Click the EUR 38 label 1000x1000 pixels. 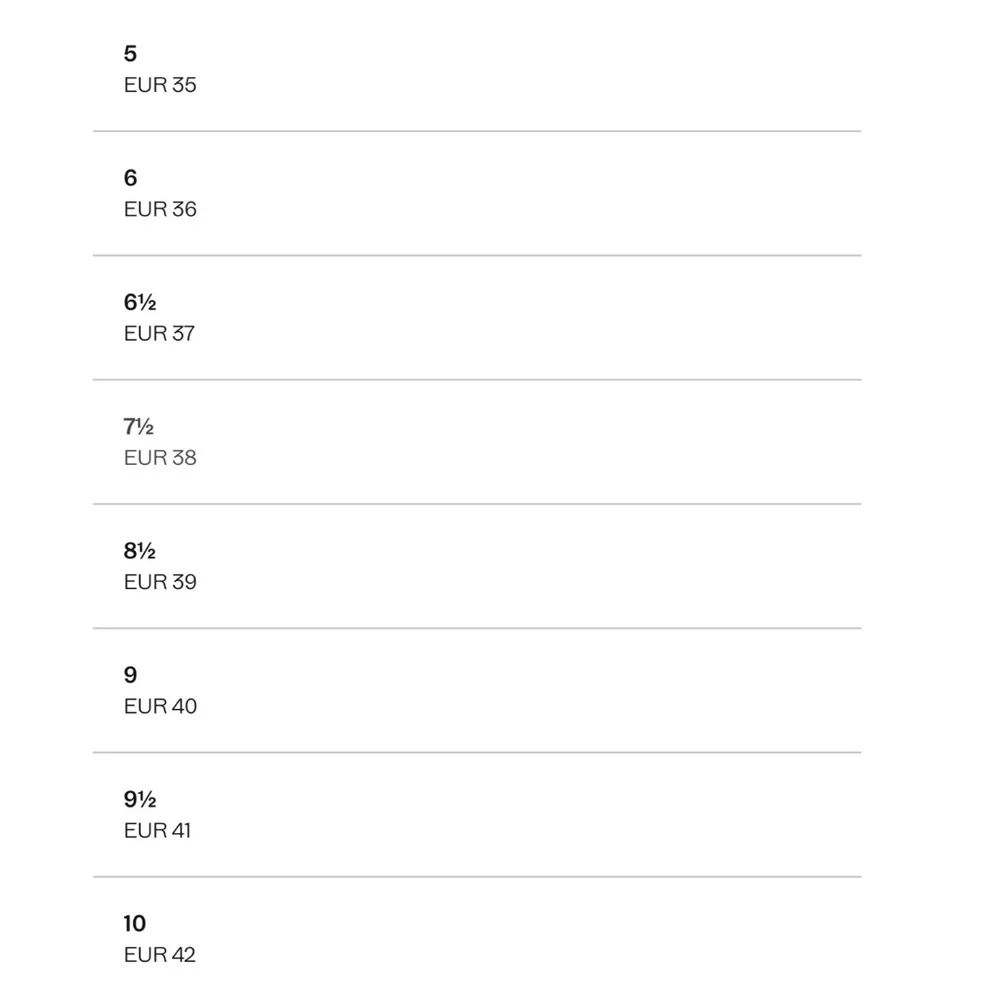point(160,458)
